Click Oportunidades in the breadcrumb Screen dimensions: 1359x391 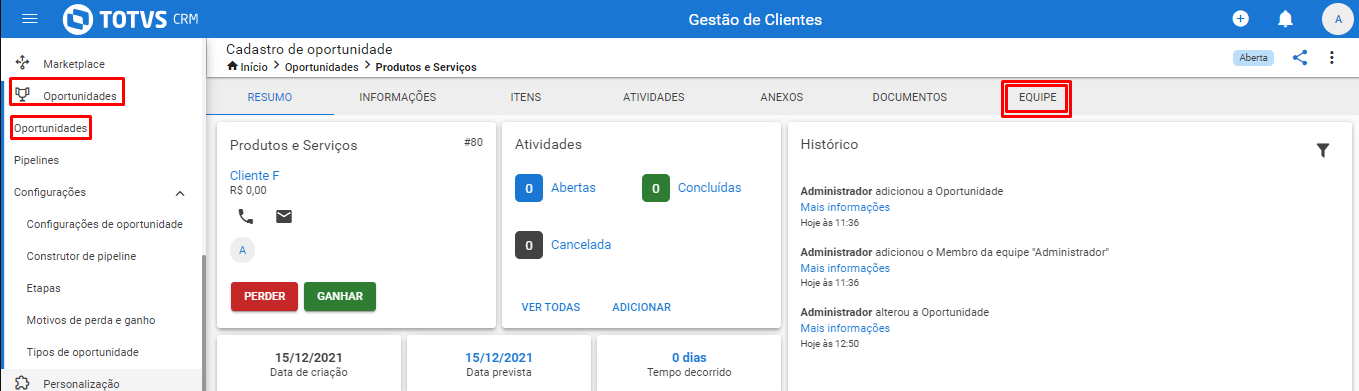(x=322, y=67)
